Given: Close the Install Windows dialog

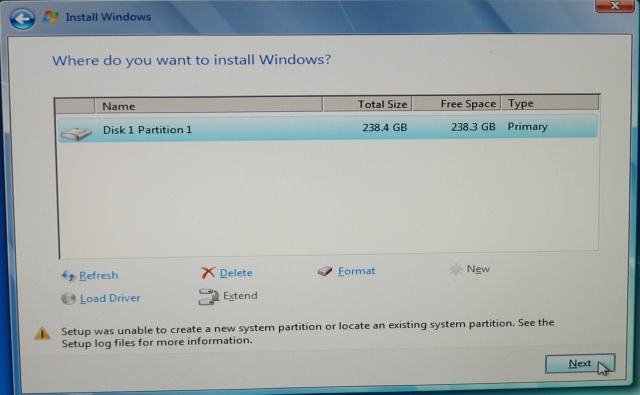Looking at the screenshot, I should (x=615, y=6).
